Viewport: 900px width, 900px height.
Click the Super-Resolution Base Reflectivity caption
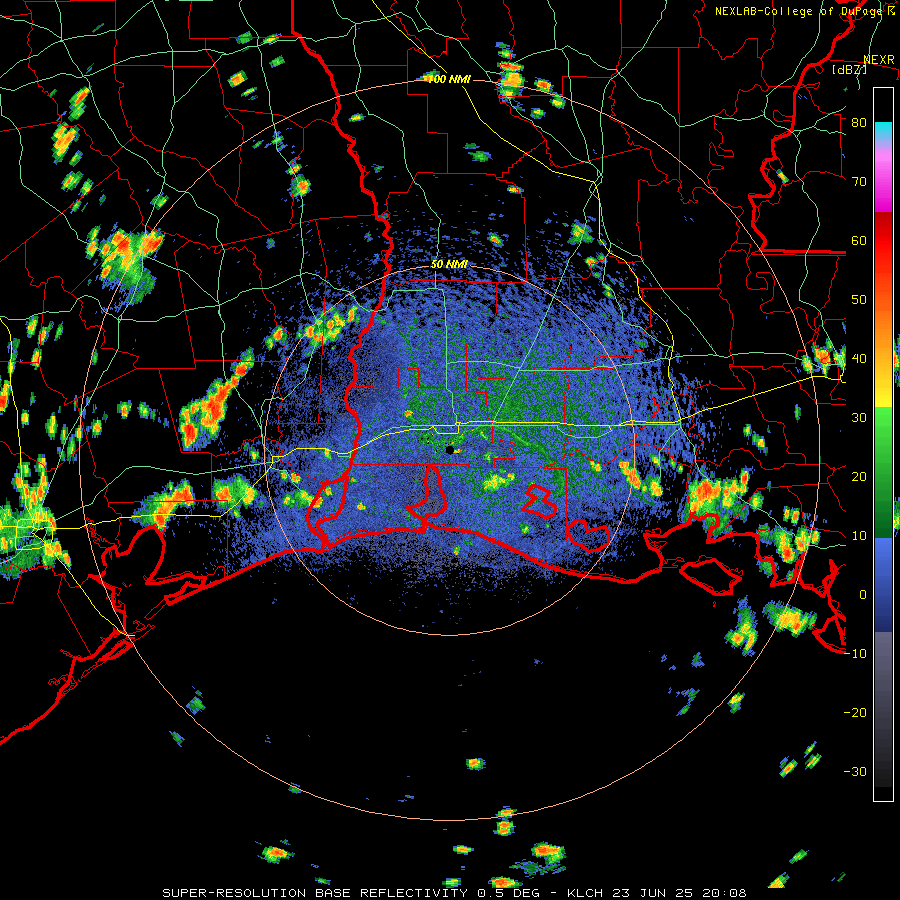pyautogui.click(x=455, y=893)
